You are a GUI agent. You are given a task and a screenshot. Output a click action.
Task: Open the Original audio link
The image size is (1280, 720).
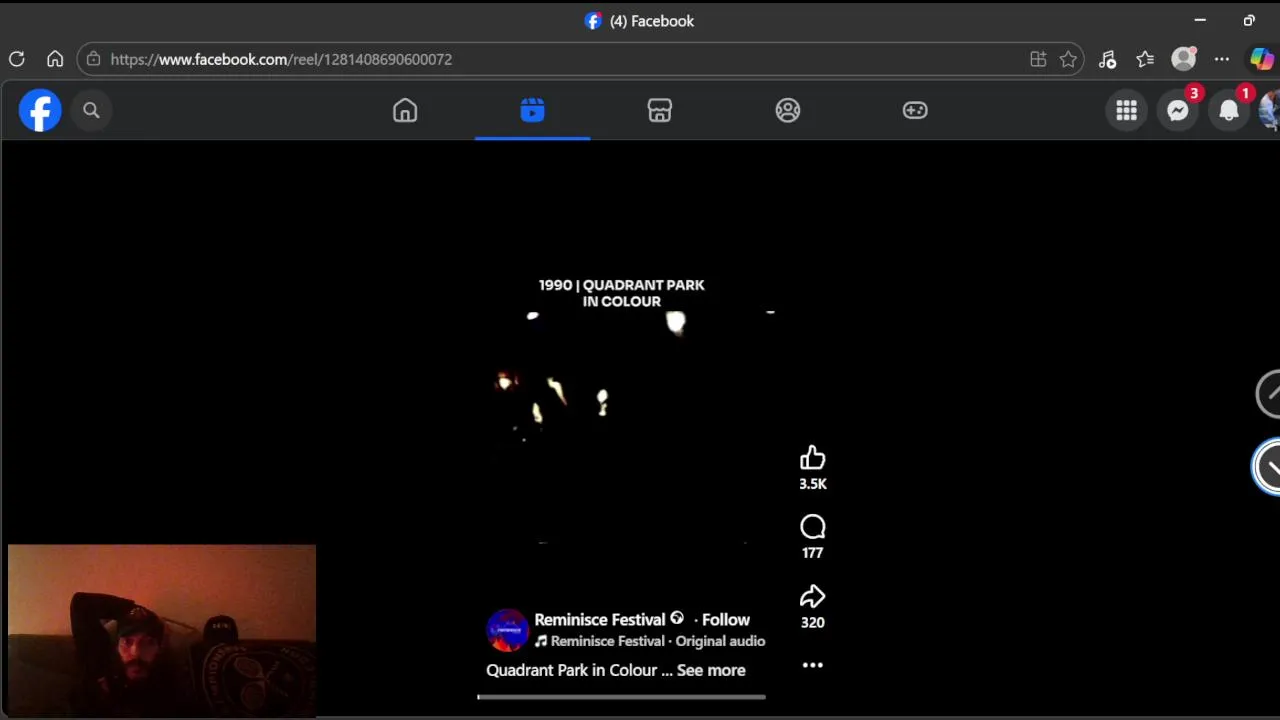[720, 641]
